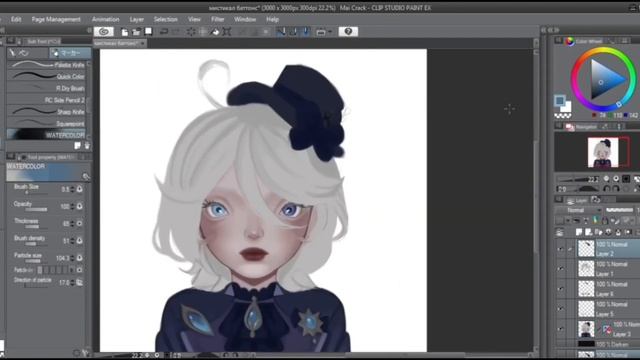Open the dropdown arrow beside the toolbar tablet icon
This screenshot has height=360, width=640.
[330, 32]
